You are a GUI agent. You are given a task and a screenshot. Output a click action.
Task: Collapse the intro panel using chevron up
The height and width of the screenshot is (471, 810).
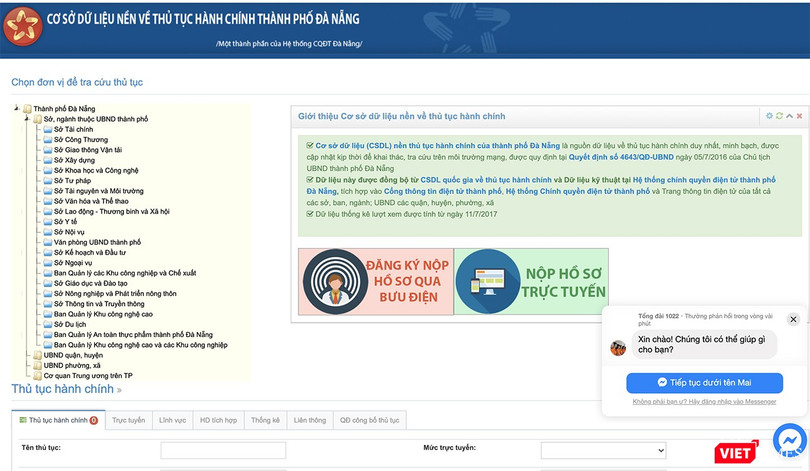(x=789, y=116)
